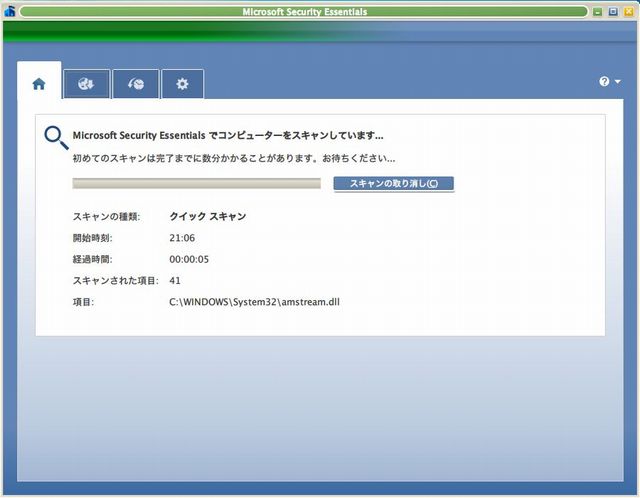
Task: Maximize the Microsoft Security Essentials window
Action: pyautogui.click(x=613, y=12)
